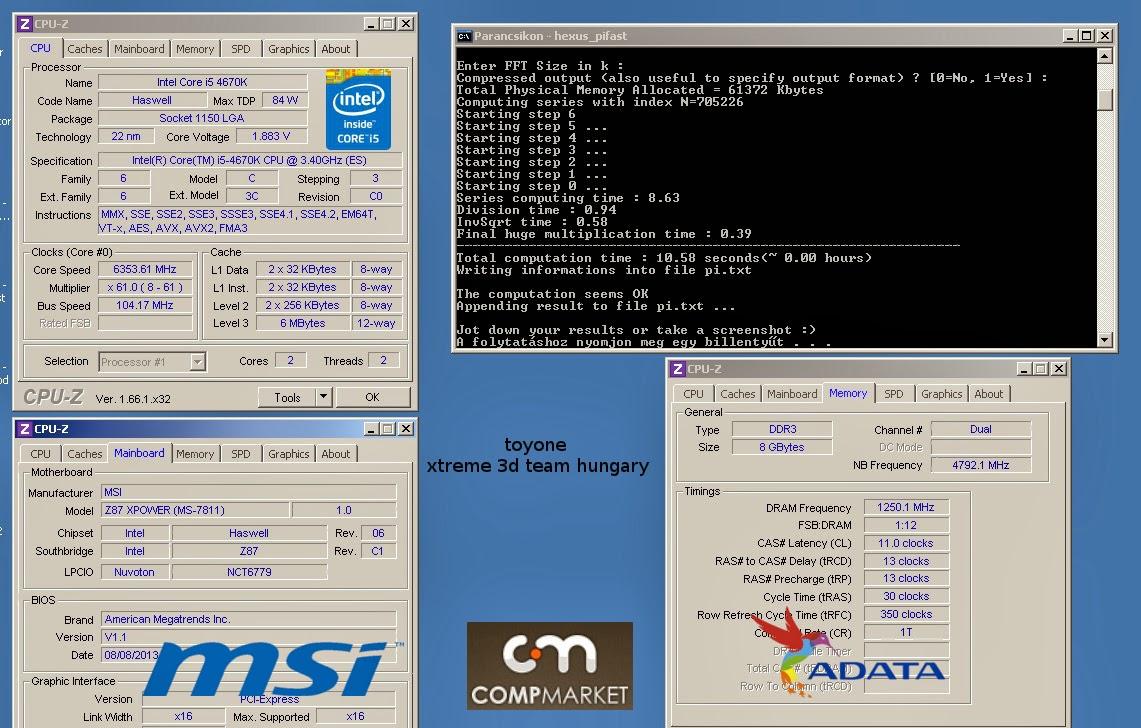The image size is (1141, 728).
Task: Click the Core Speed value 6353.61 MHz
Action: pos(145,269)
